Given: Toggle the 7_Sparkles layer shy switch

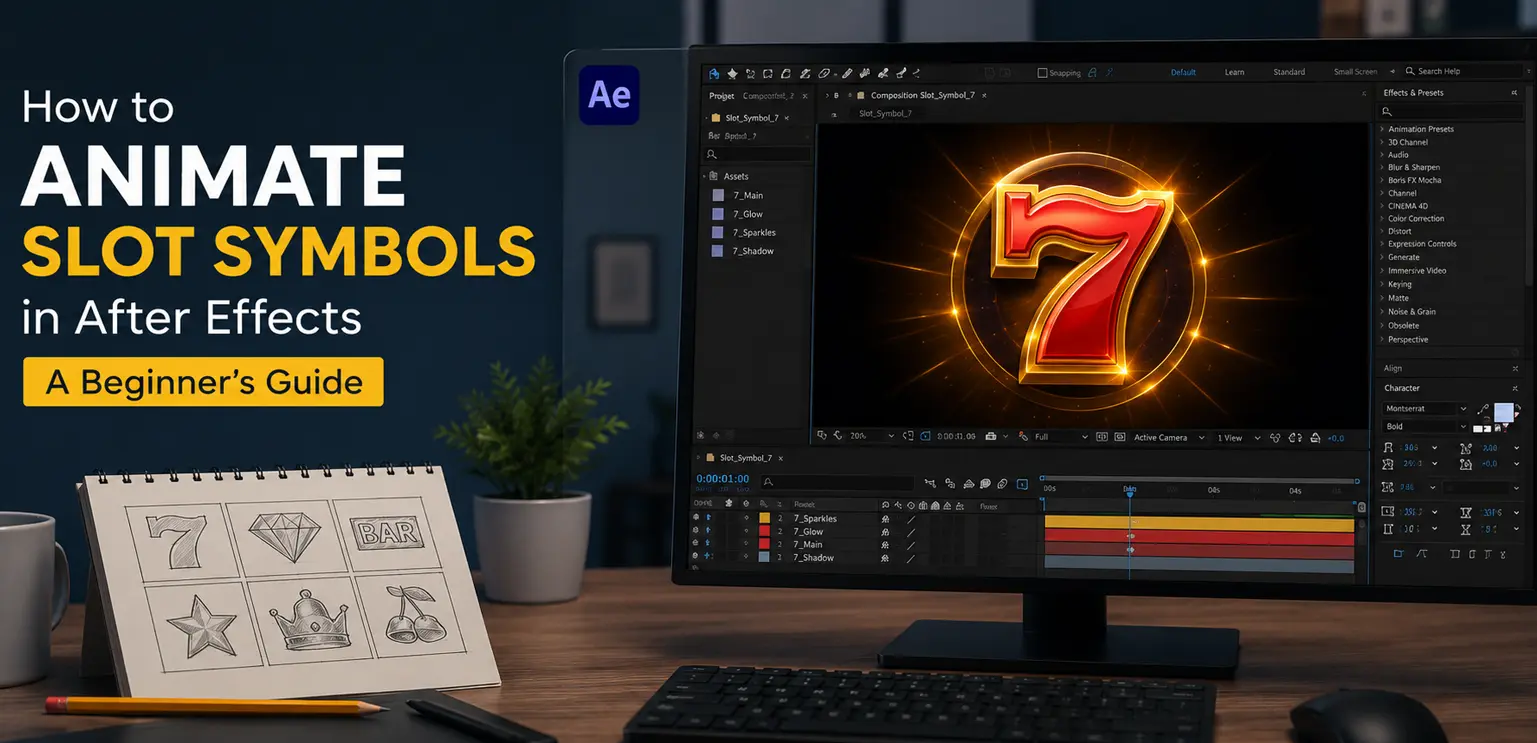Looking at the screenshot, I should (885, 518).
